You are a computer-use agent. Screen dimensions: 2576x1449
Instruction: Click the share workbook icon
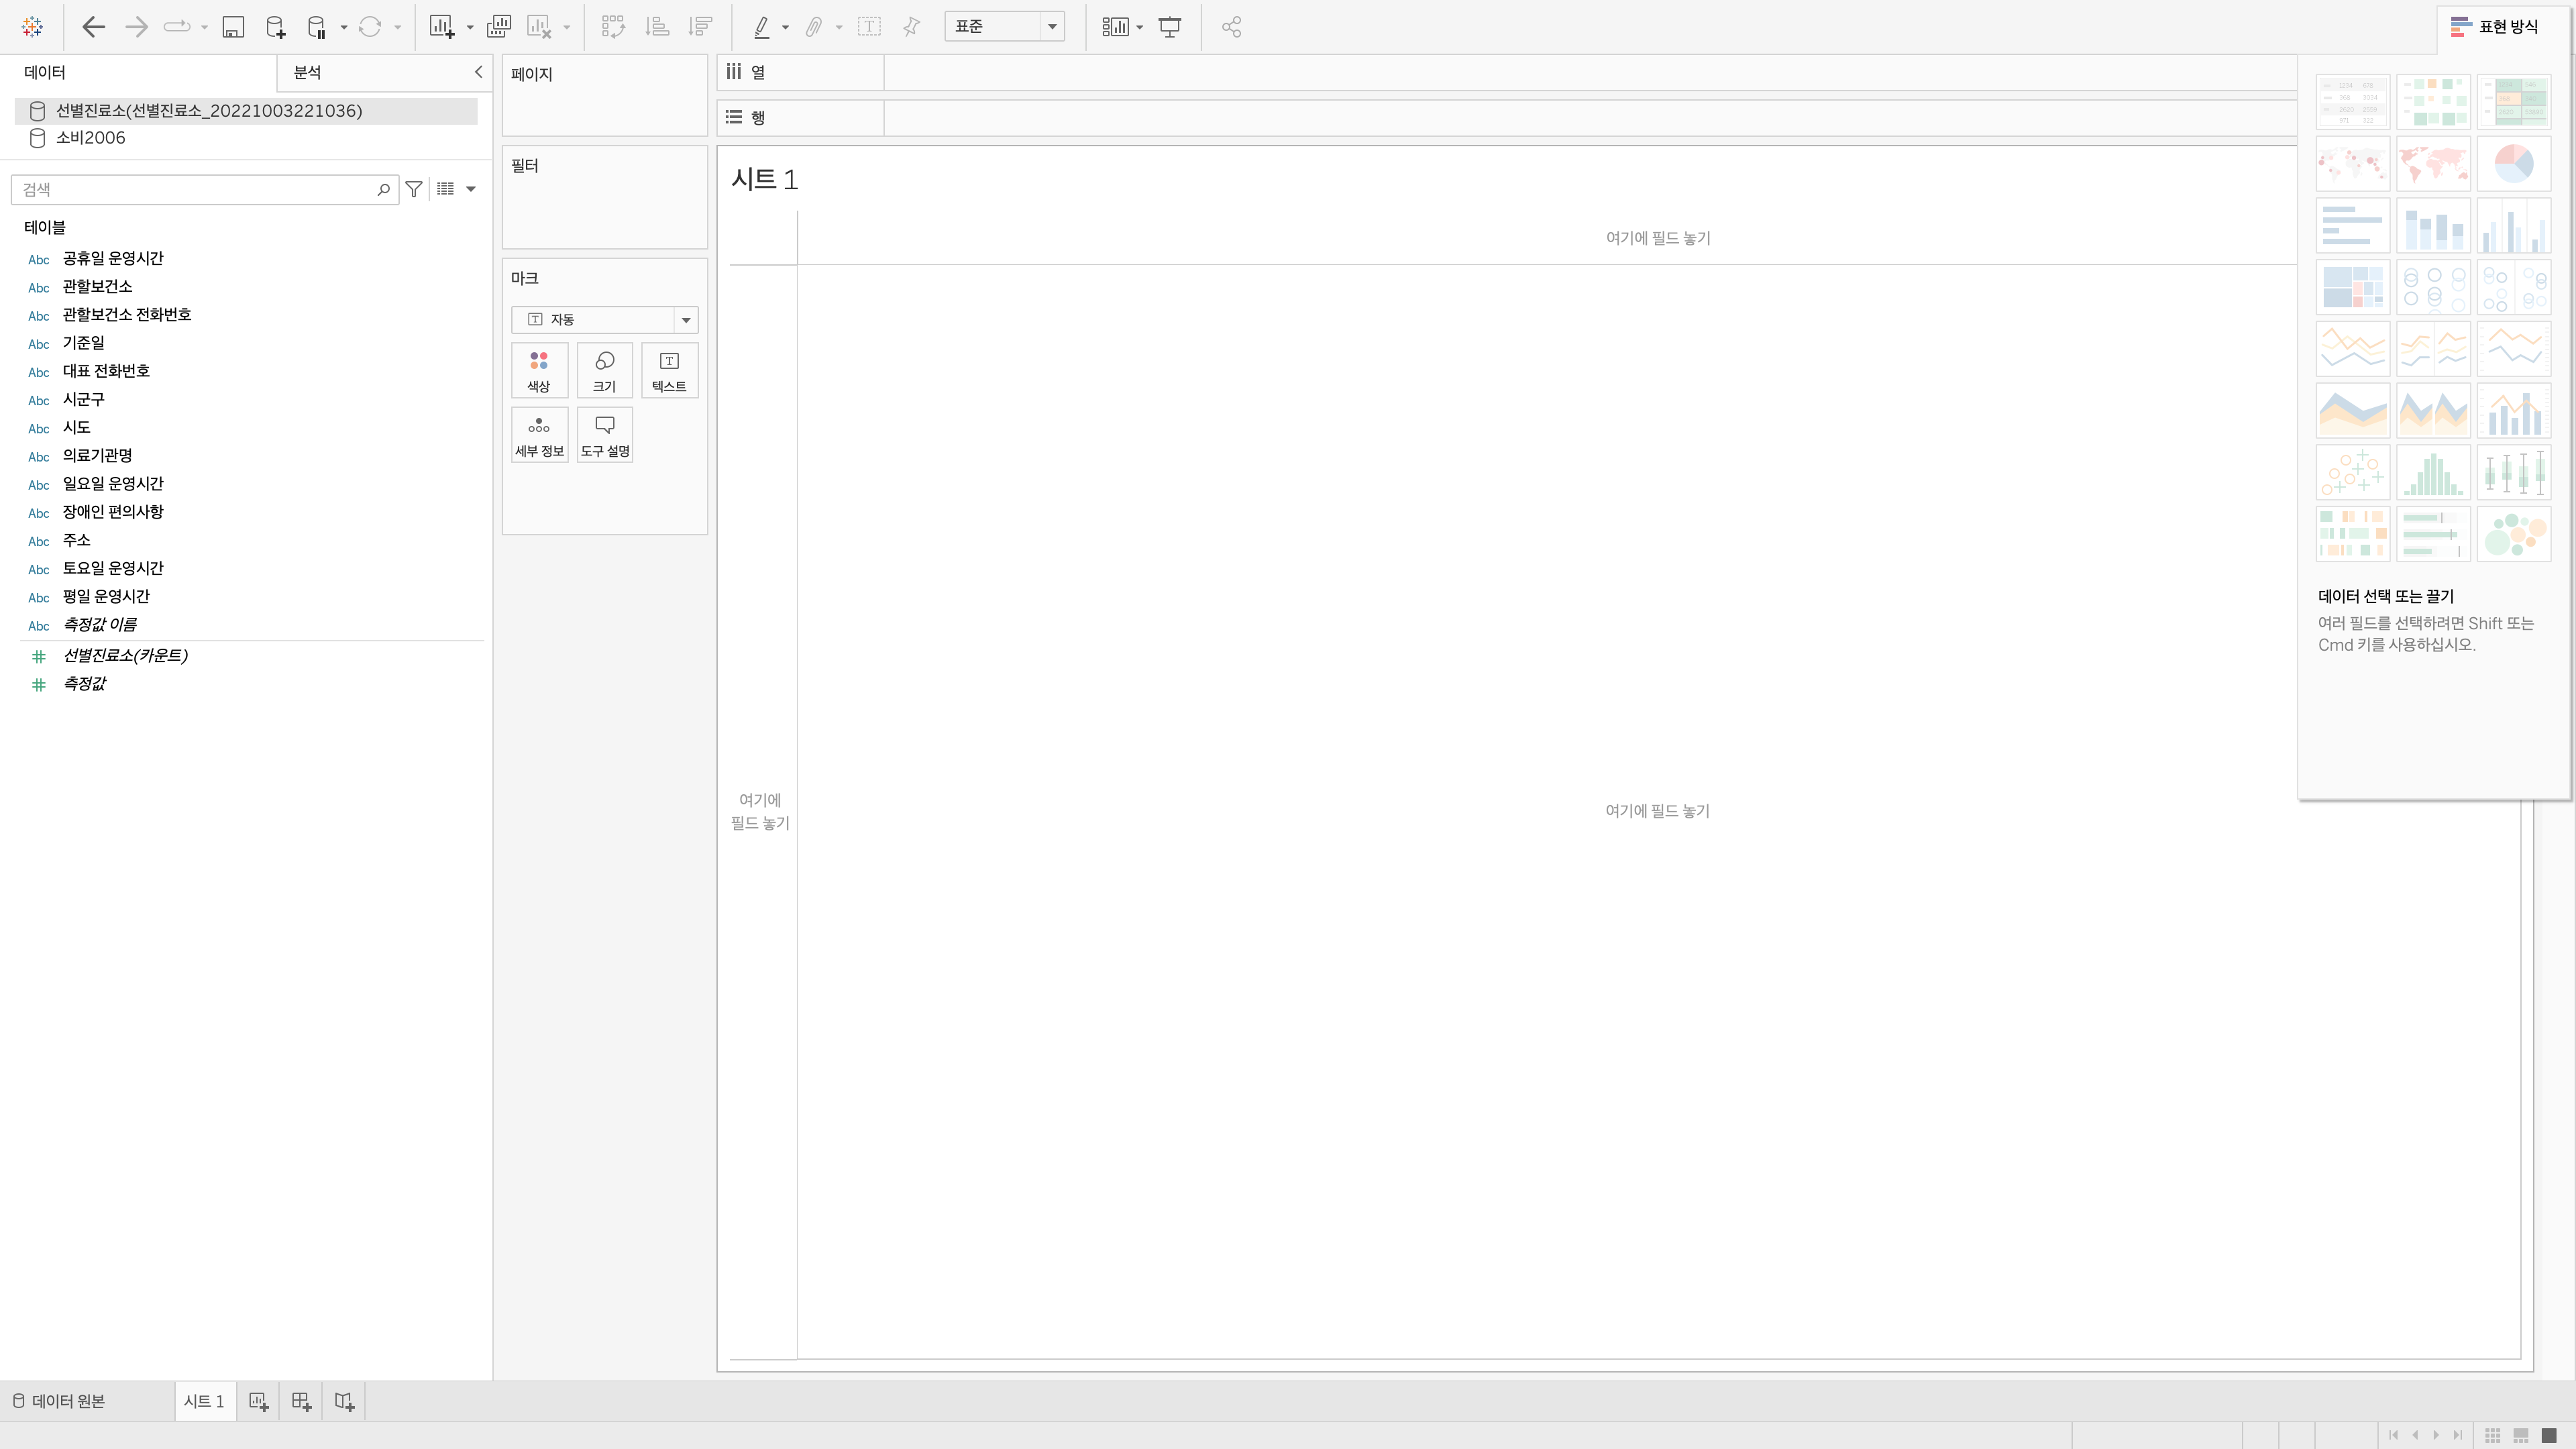(1231, 27)
